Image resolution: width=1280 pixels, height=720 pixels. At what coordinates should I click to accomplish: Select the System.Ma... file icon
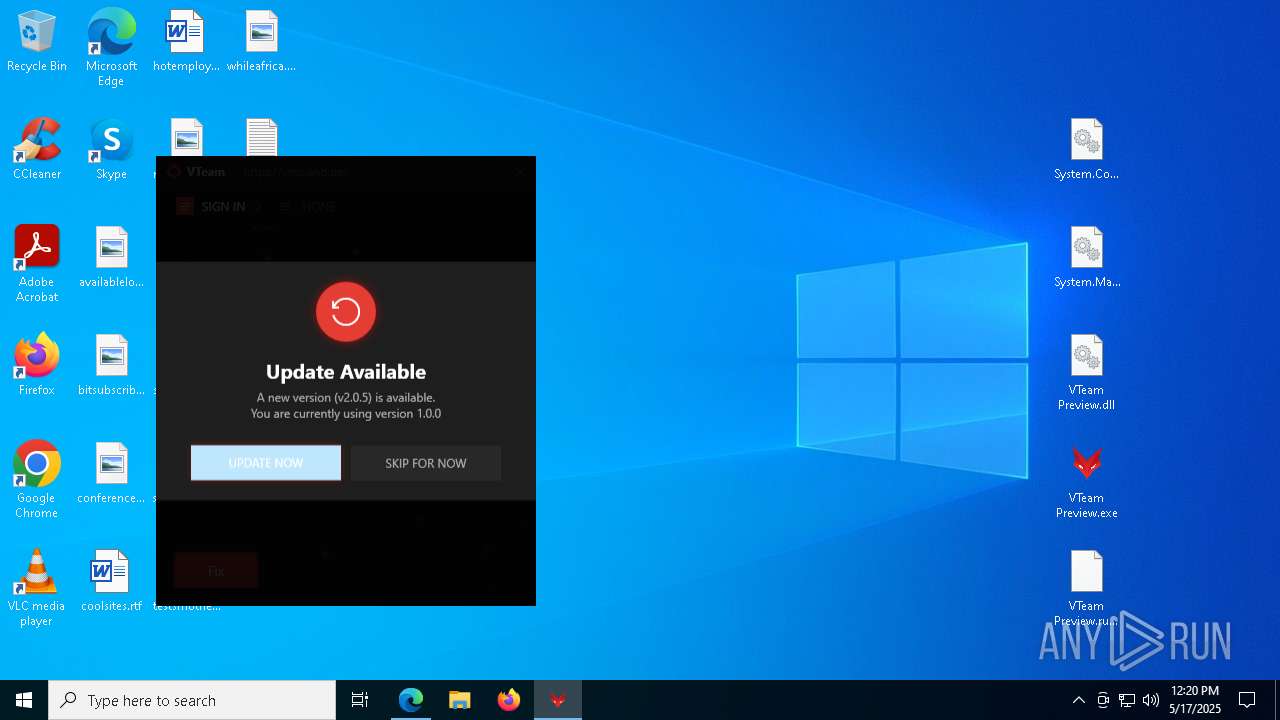[x=1086, y=258]
